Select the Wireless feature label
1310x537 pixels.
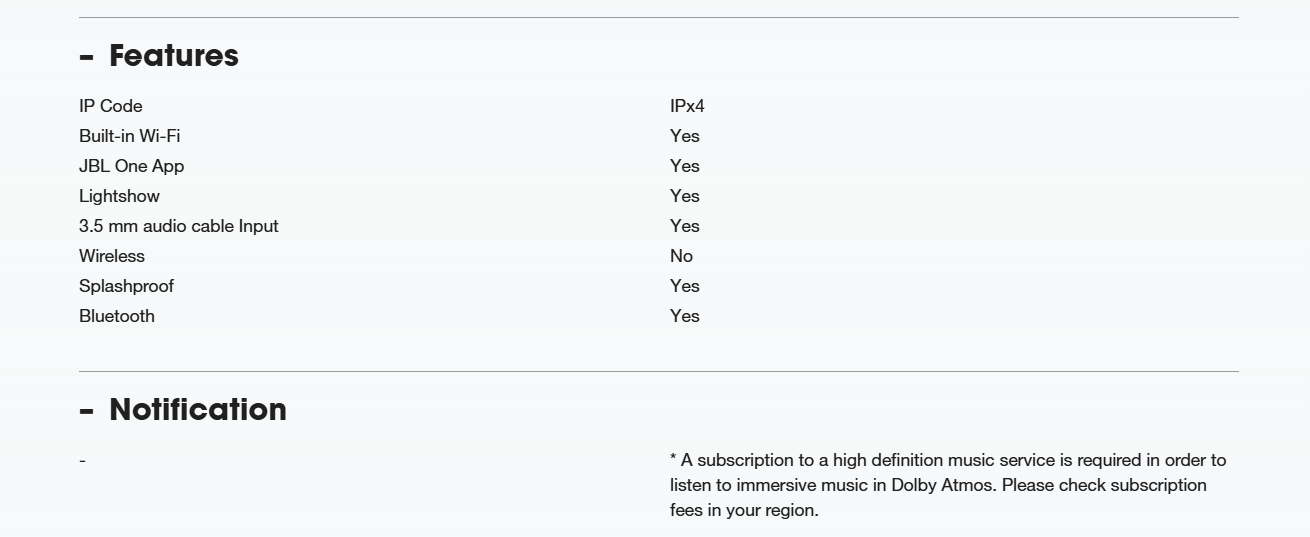coord(112,256)
